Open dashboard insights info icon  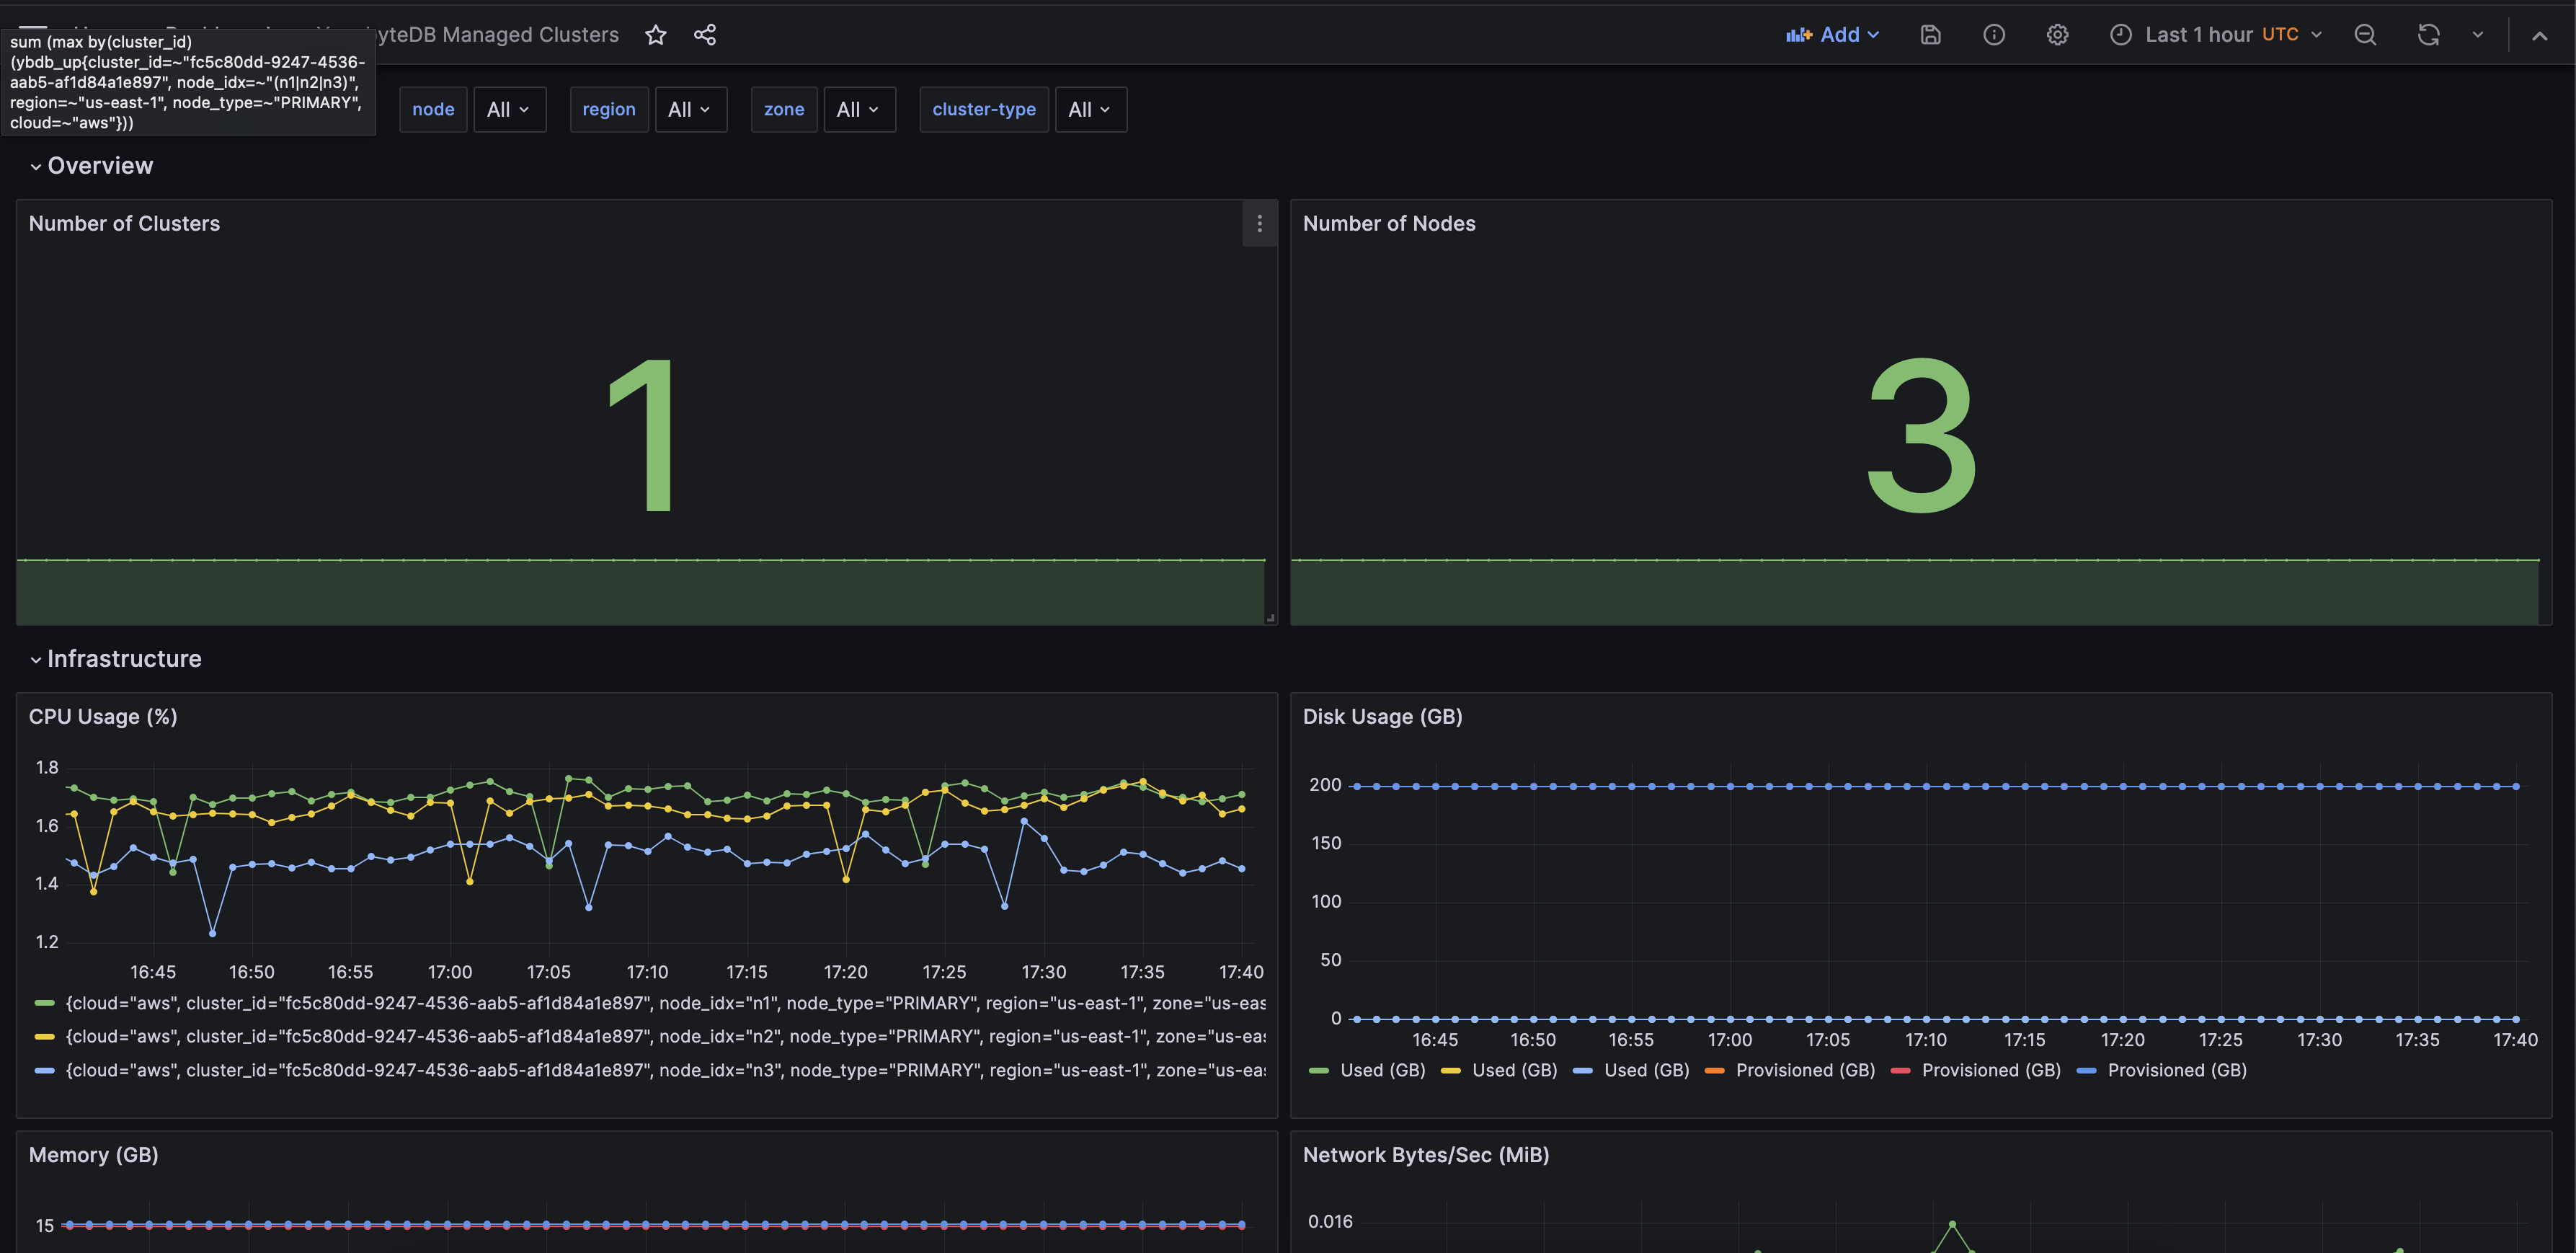1994,35
